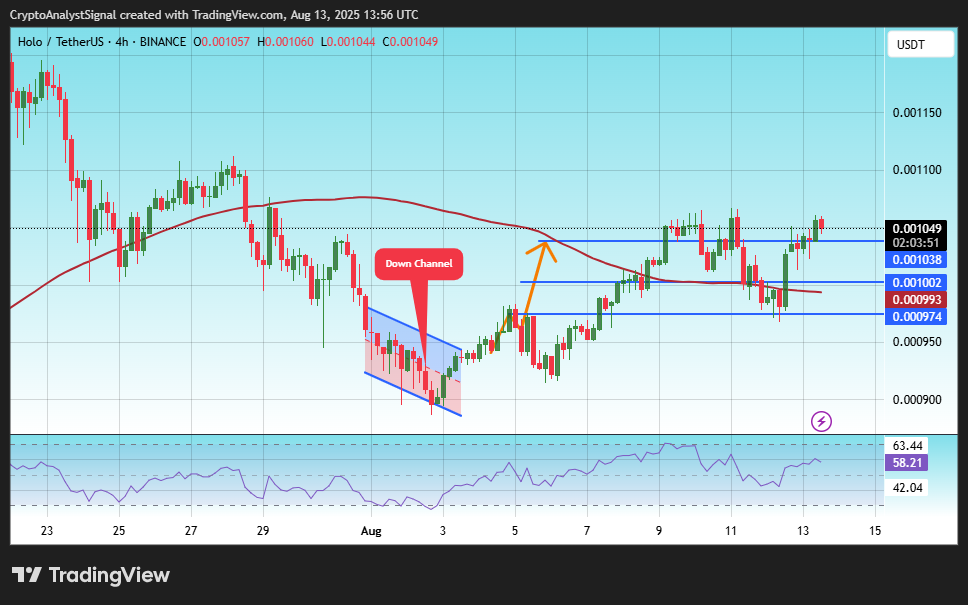Click the Holo / TetherUS symbol title

pos(102,42)
